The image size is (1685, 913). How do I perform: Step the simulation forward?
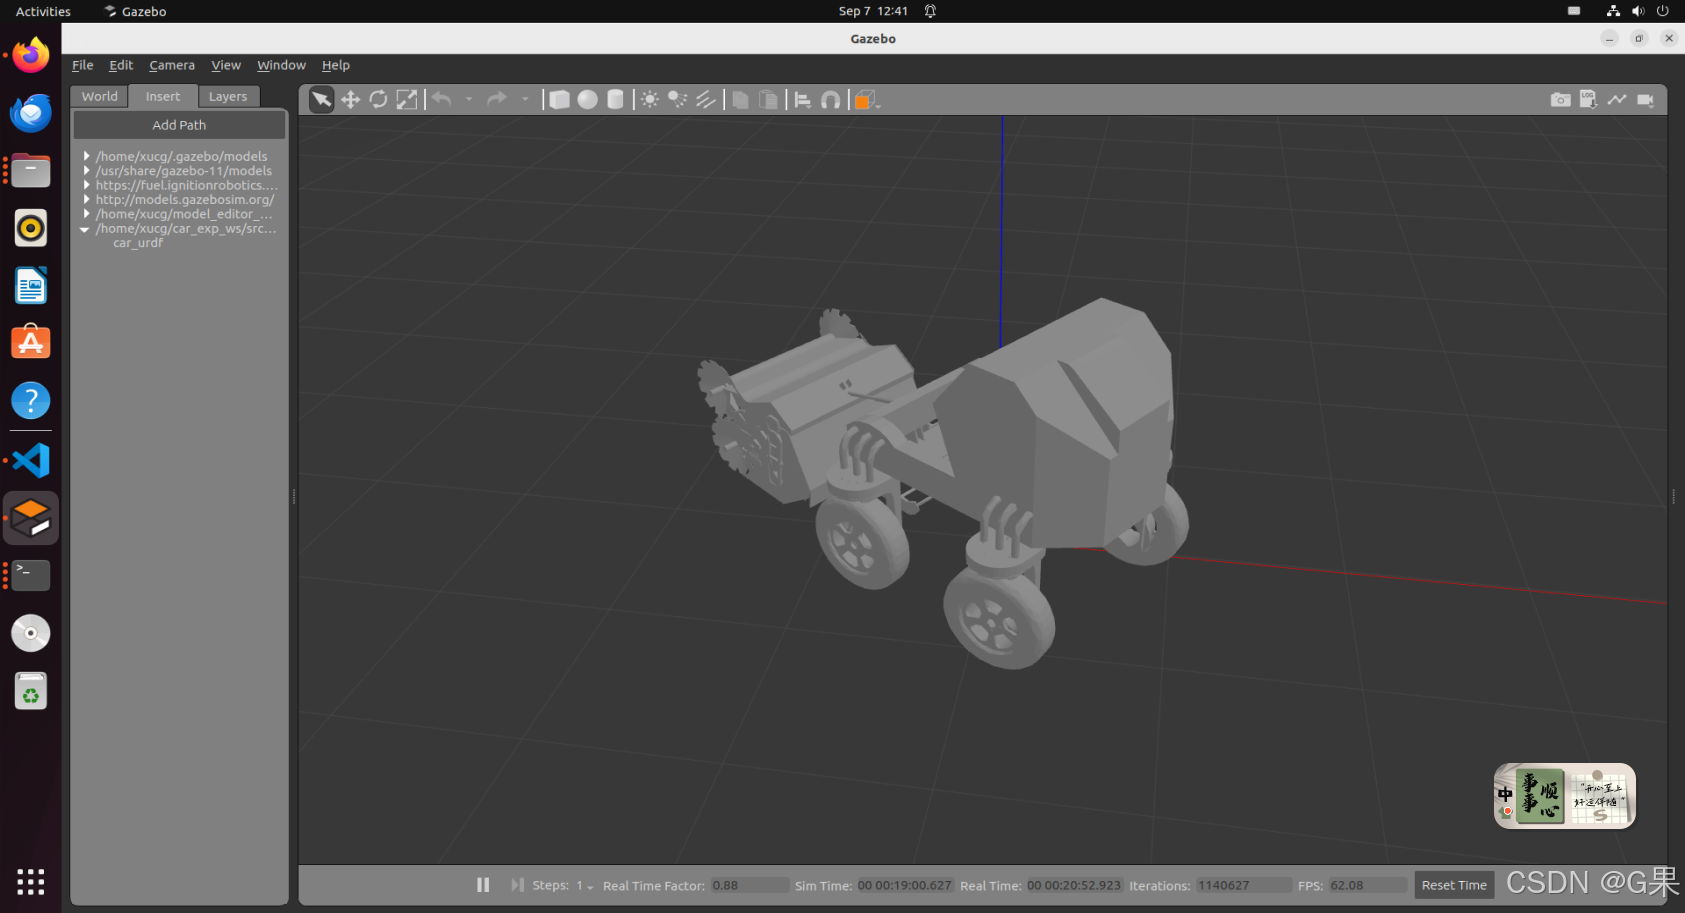click(517, 885)
